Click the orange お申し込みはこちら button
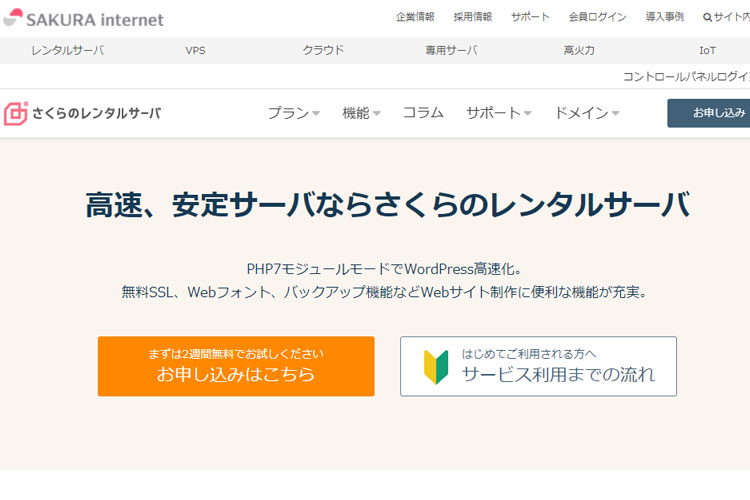This screenshot has height=500, width=750. point(236,366)
